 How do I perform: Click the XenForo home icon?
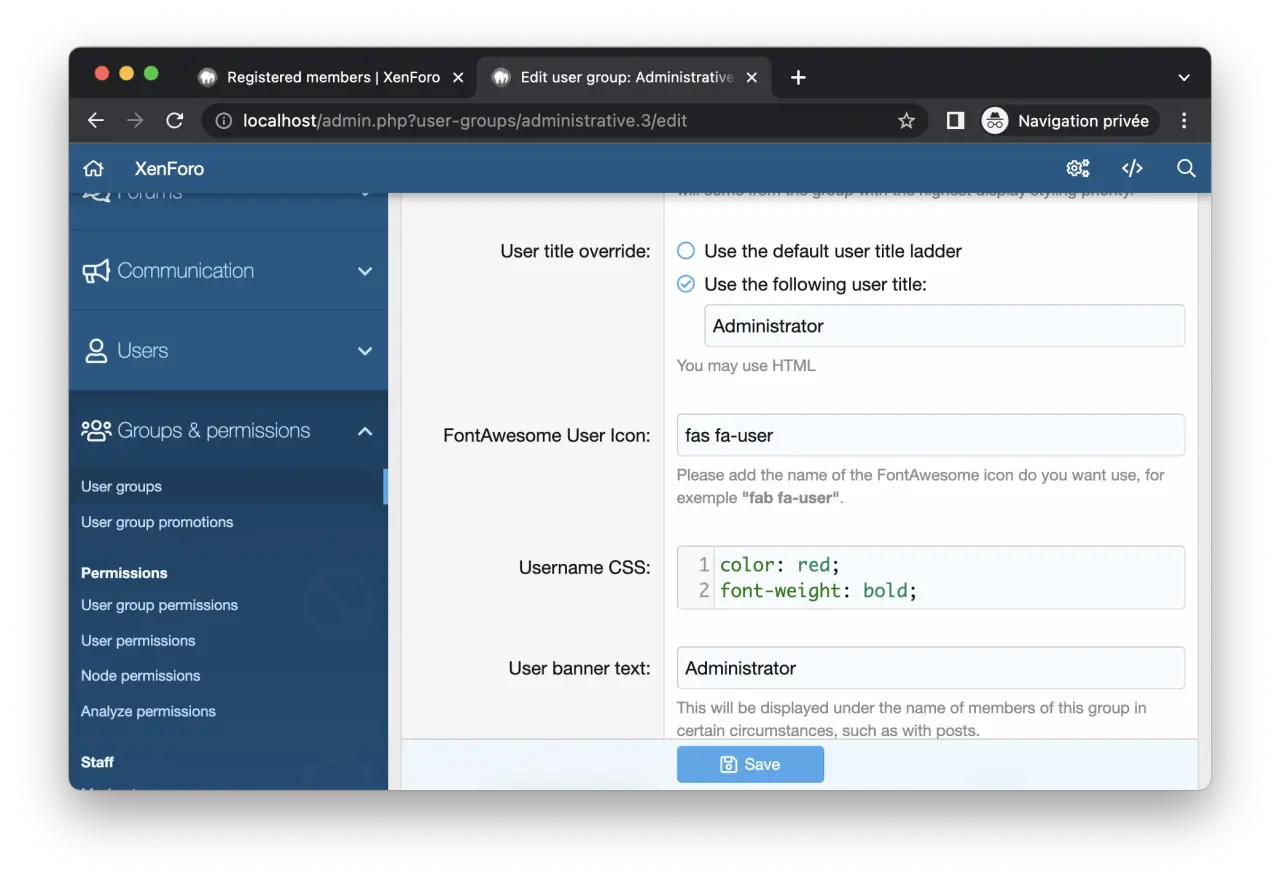point(94,169)
